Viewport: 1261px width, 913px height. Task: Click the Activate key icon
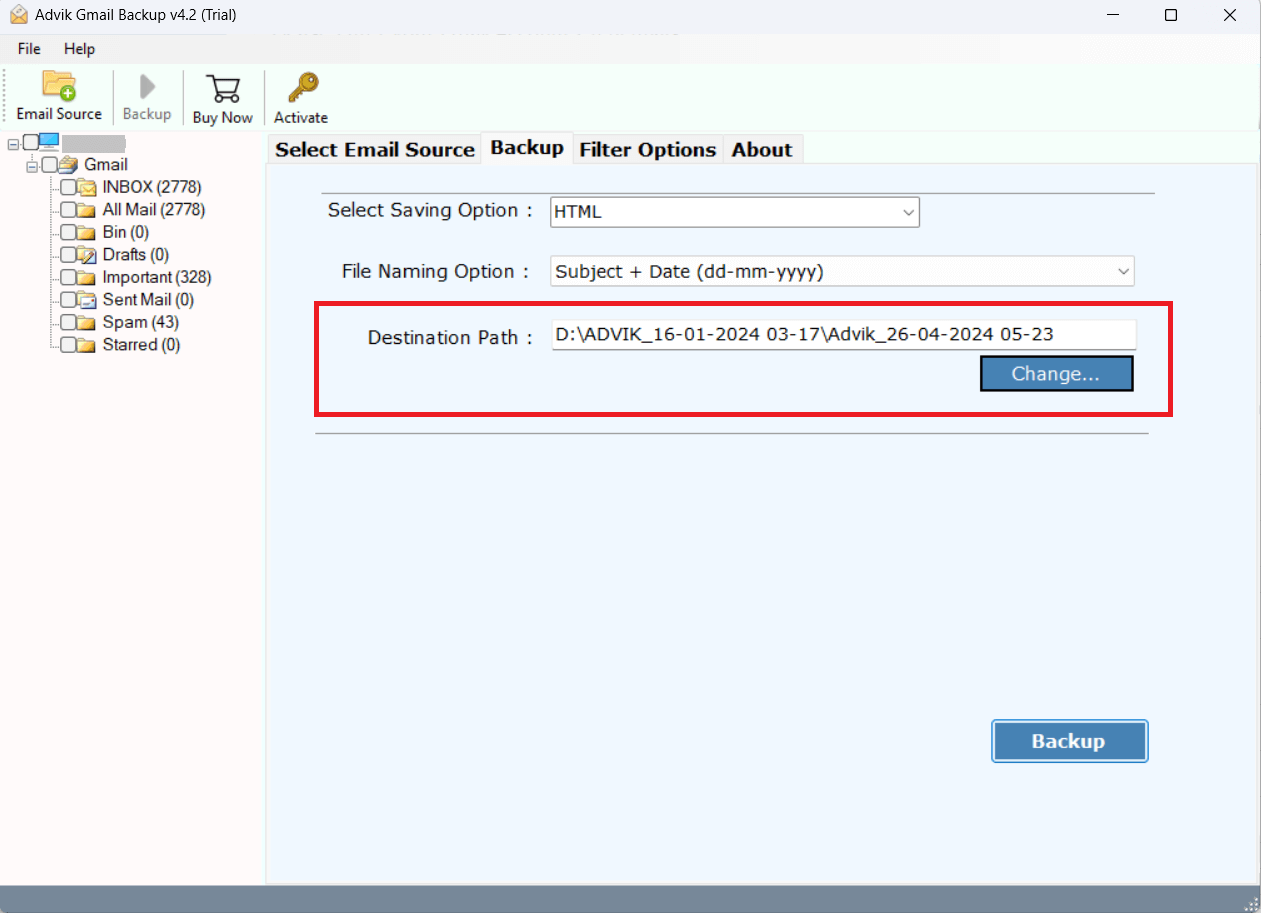tap(301, 88)
